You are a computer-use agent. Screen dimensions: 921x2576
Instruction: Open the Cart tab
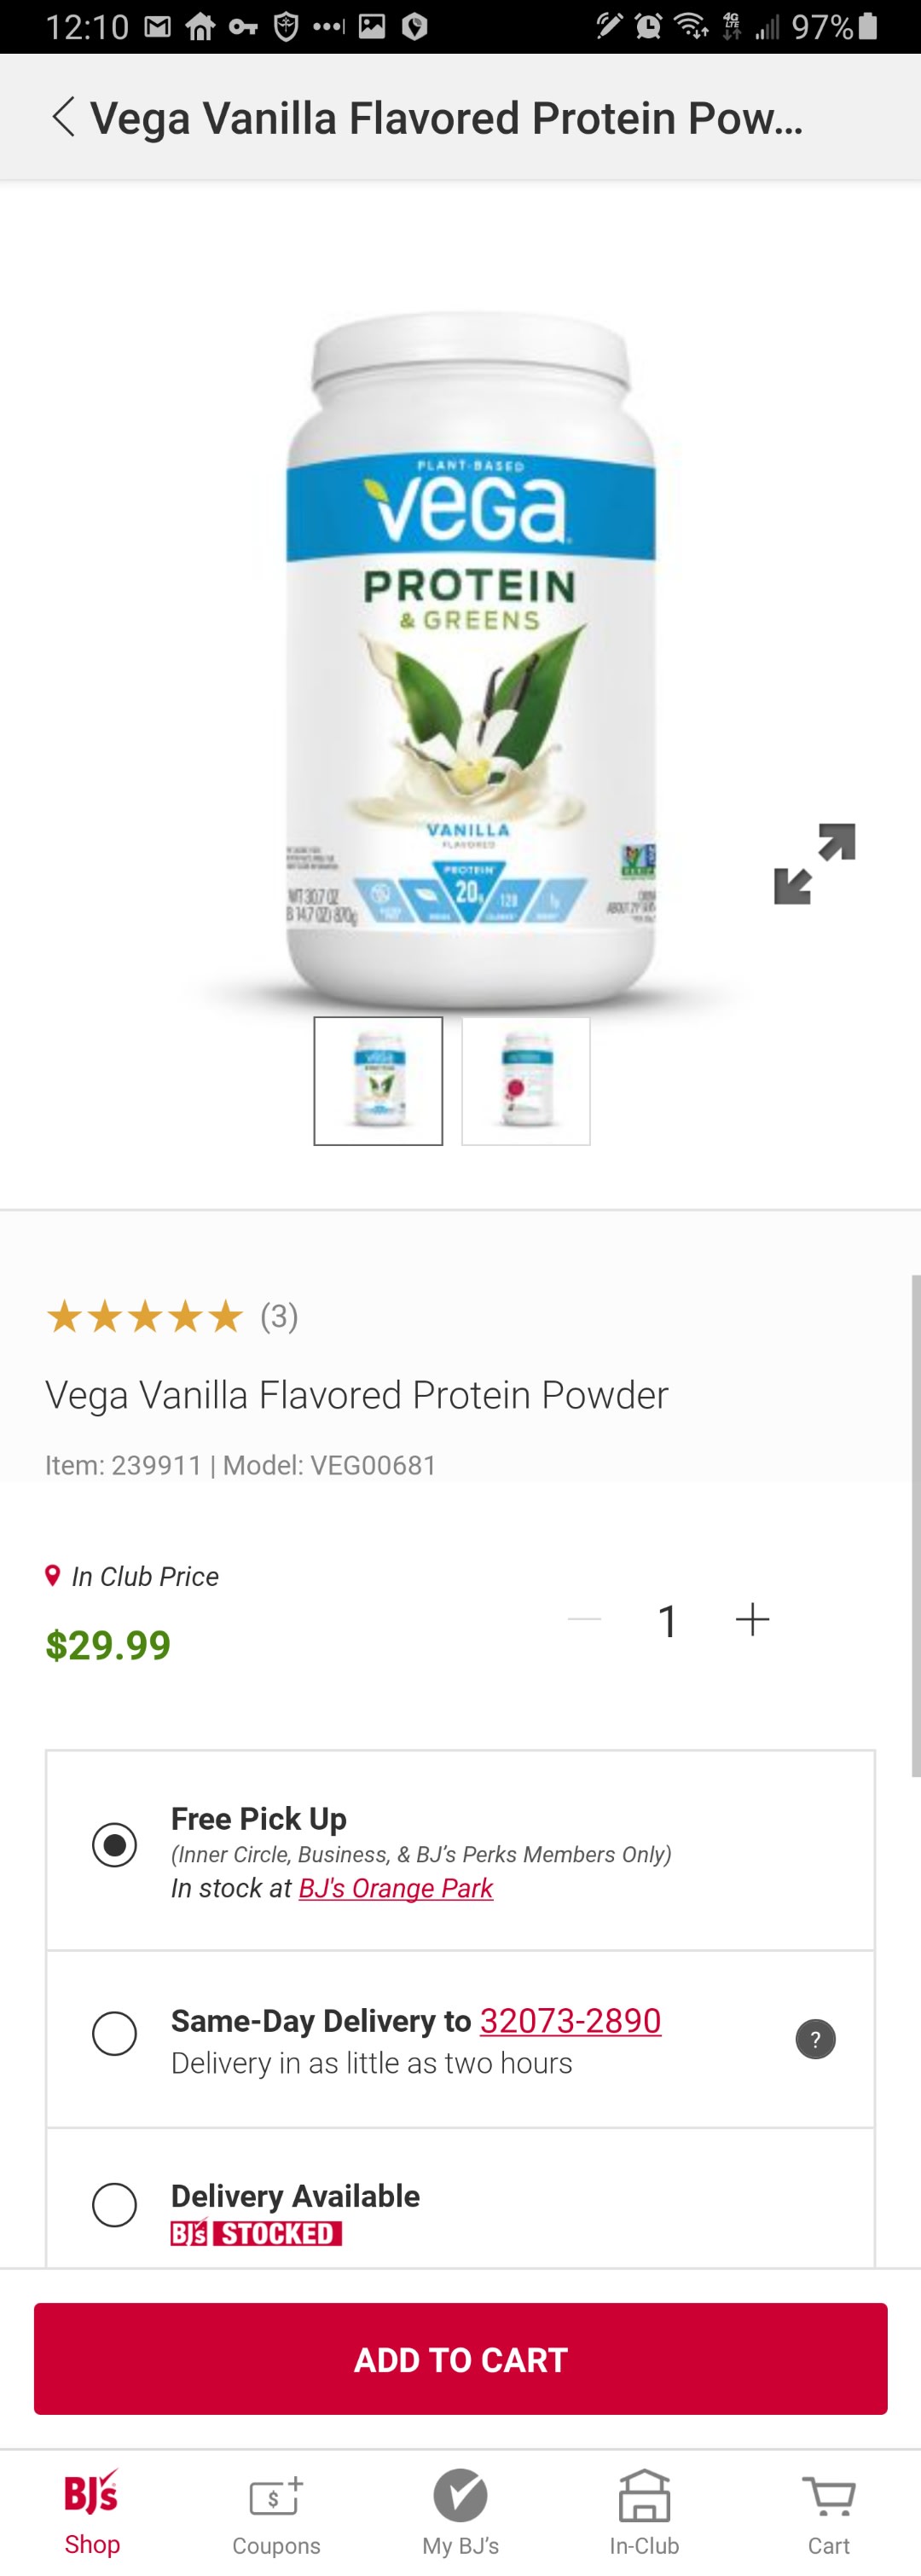[x=828, y=2514]
